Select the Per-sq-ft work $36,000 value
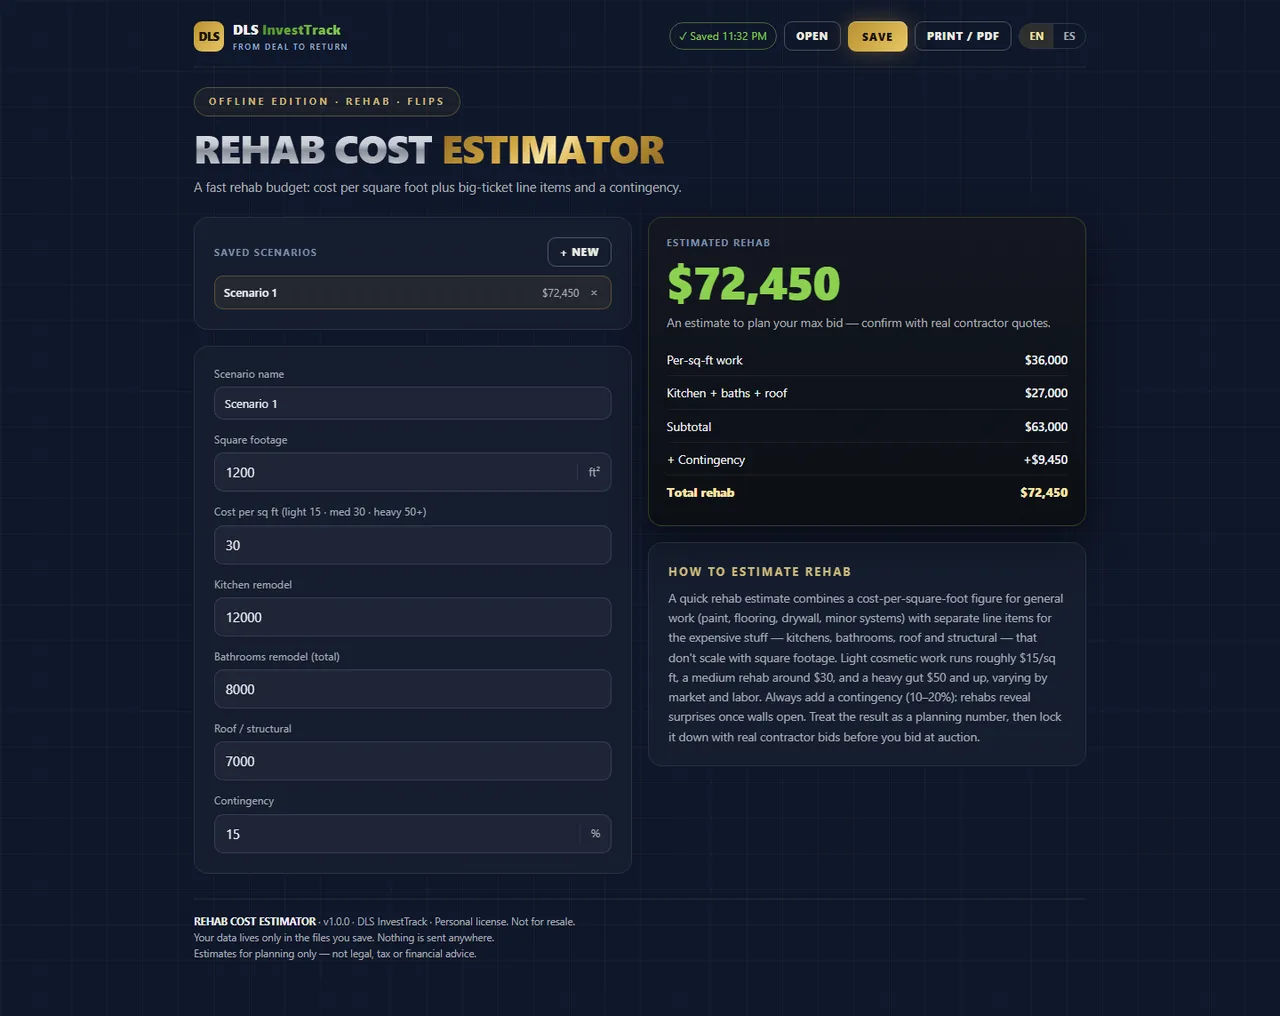The image size is (1280, 1016). tap(1046, 360)
